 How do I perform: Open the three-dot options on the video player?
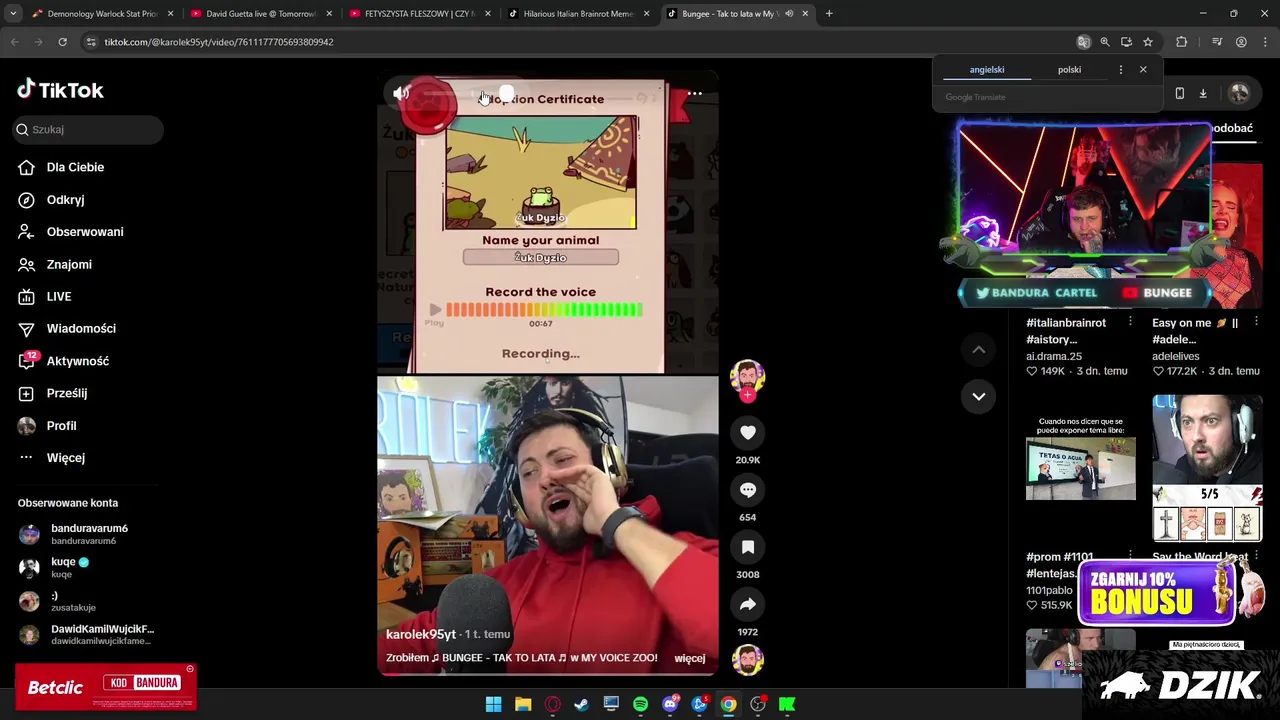[695, 94]
